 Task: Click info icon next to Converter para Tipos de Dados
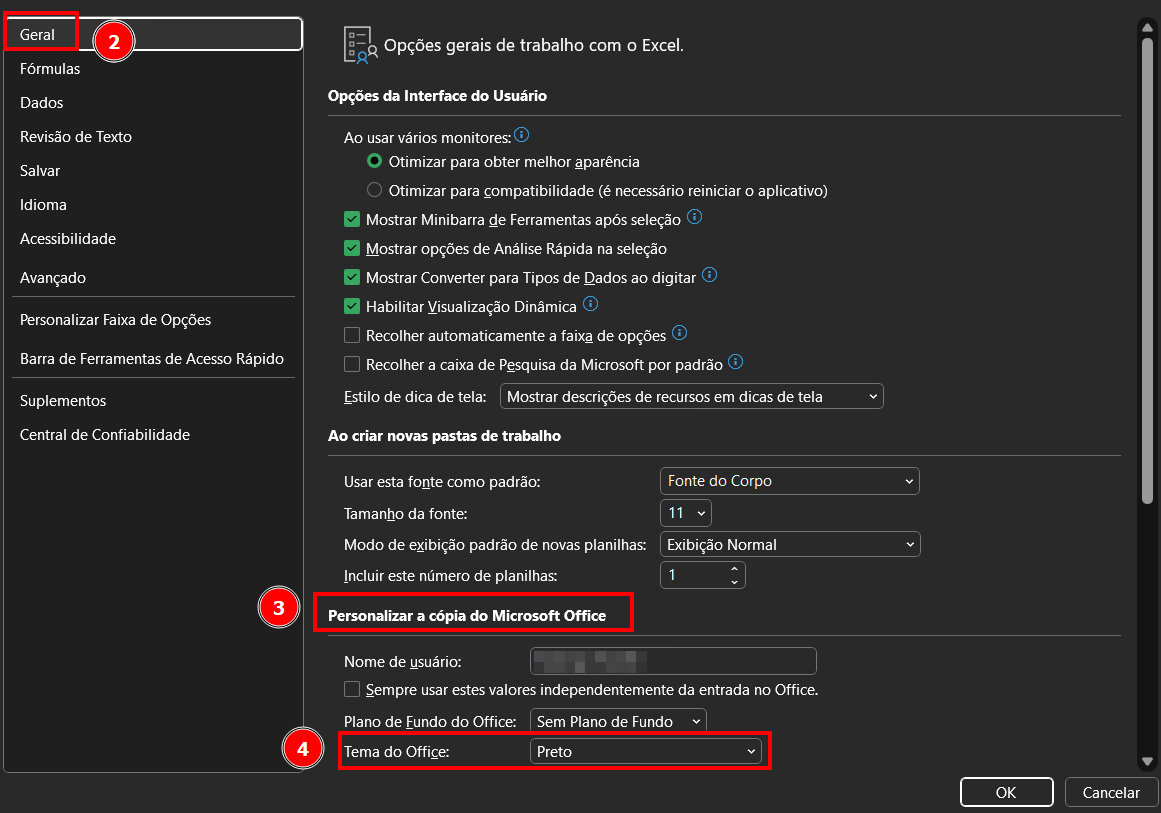709,275
